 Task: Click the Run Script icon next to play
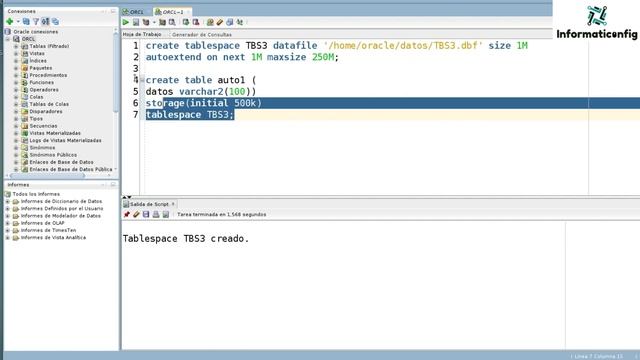coord(136,22)
